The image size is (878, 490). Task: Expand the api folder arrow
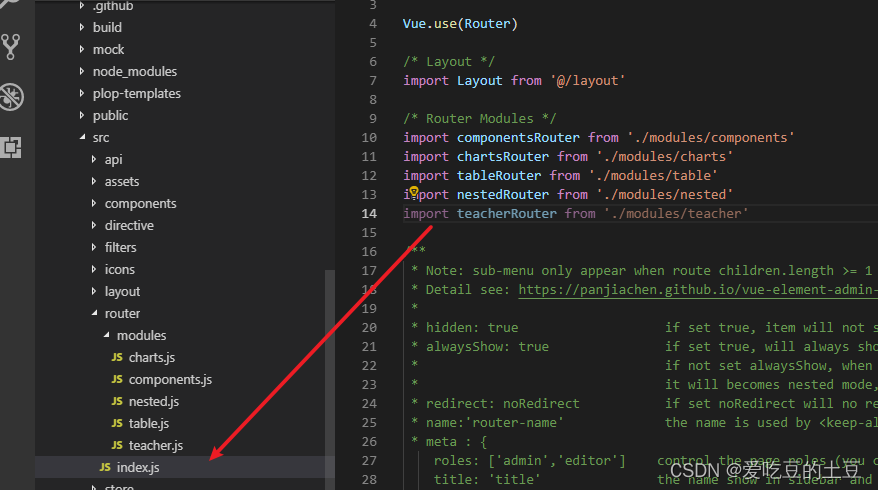[x=94, y=159]
